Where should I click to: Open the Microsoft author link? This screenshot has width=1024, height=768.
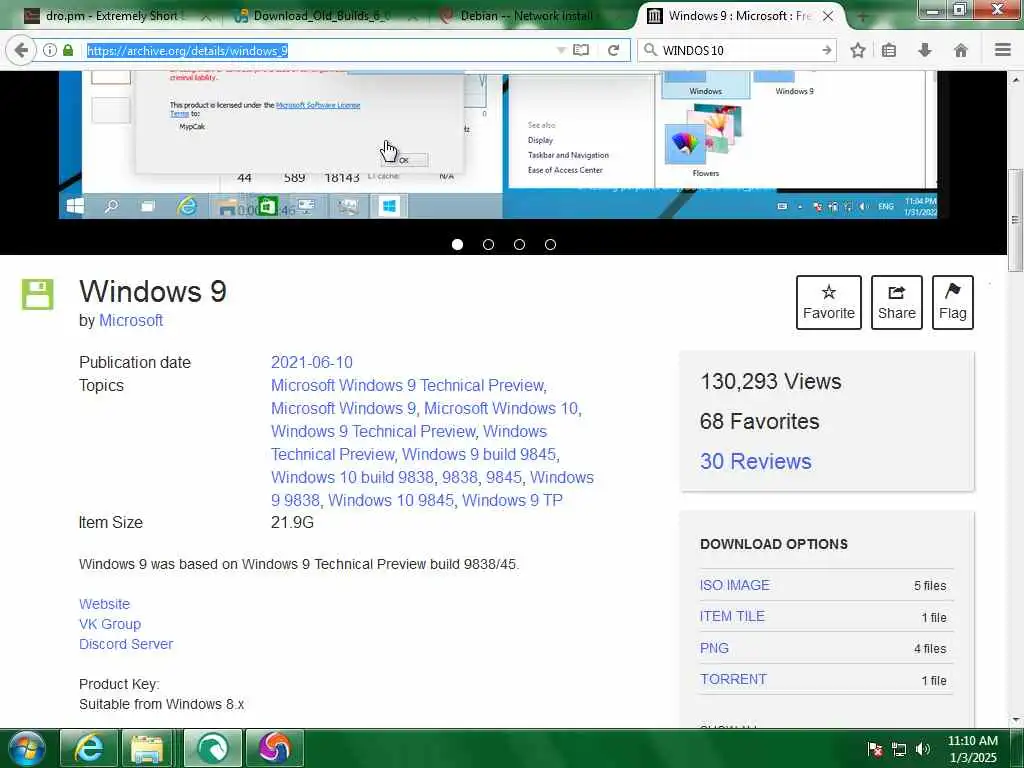(131, 321)
